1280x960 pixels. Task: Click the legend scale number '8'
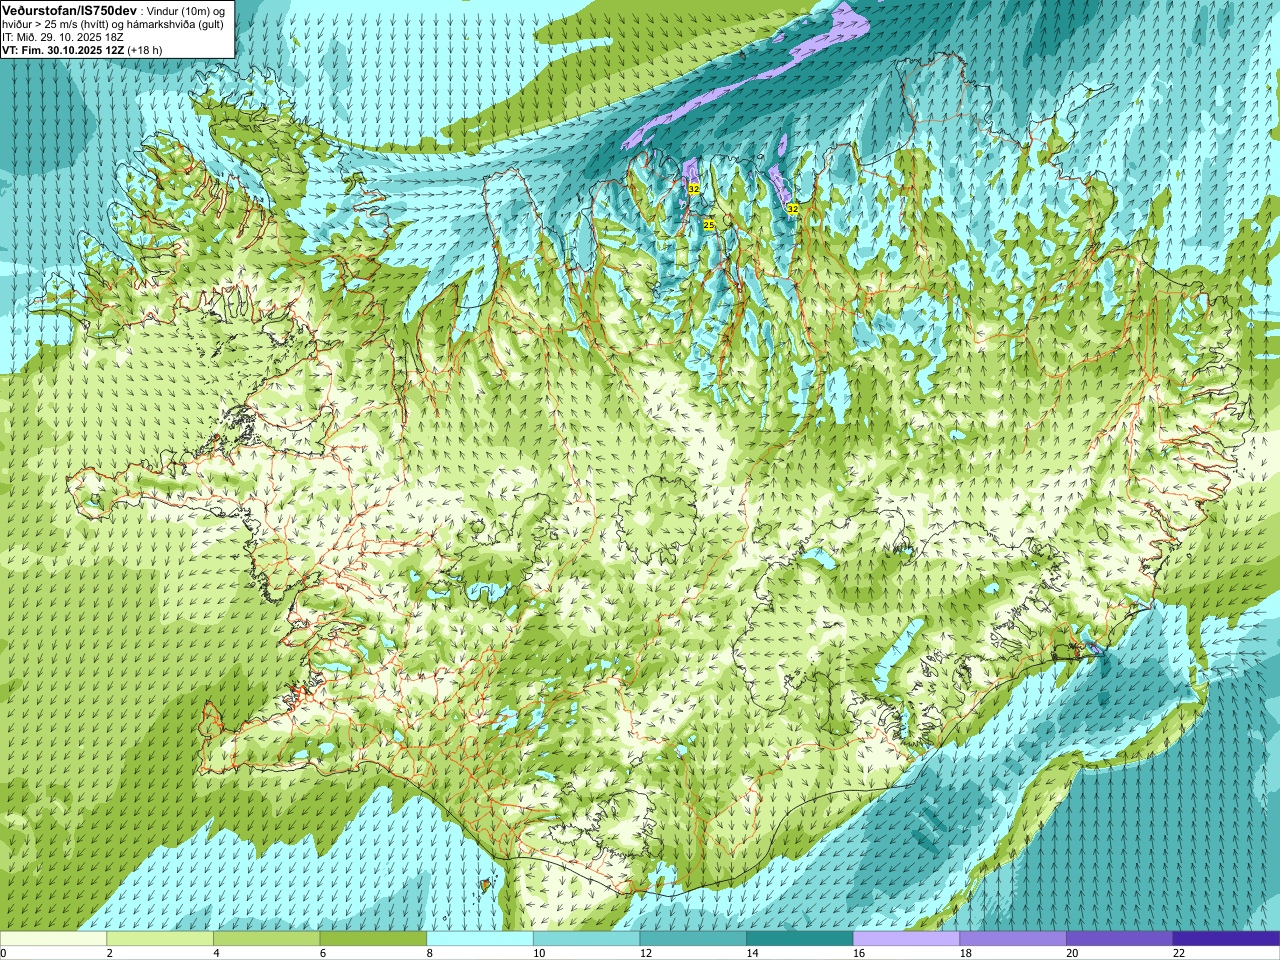(x=431, y=953)
